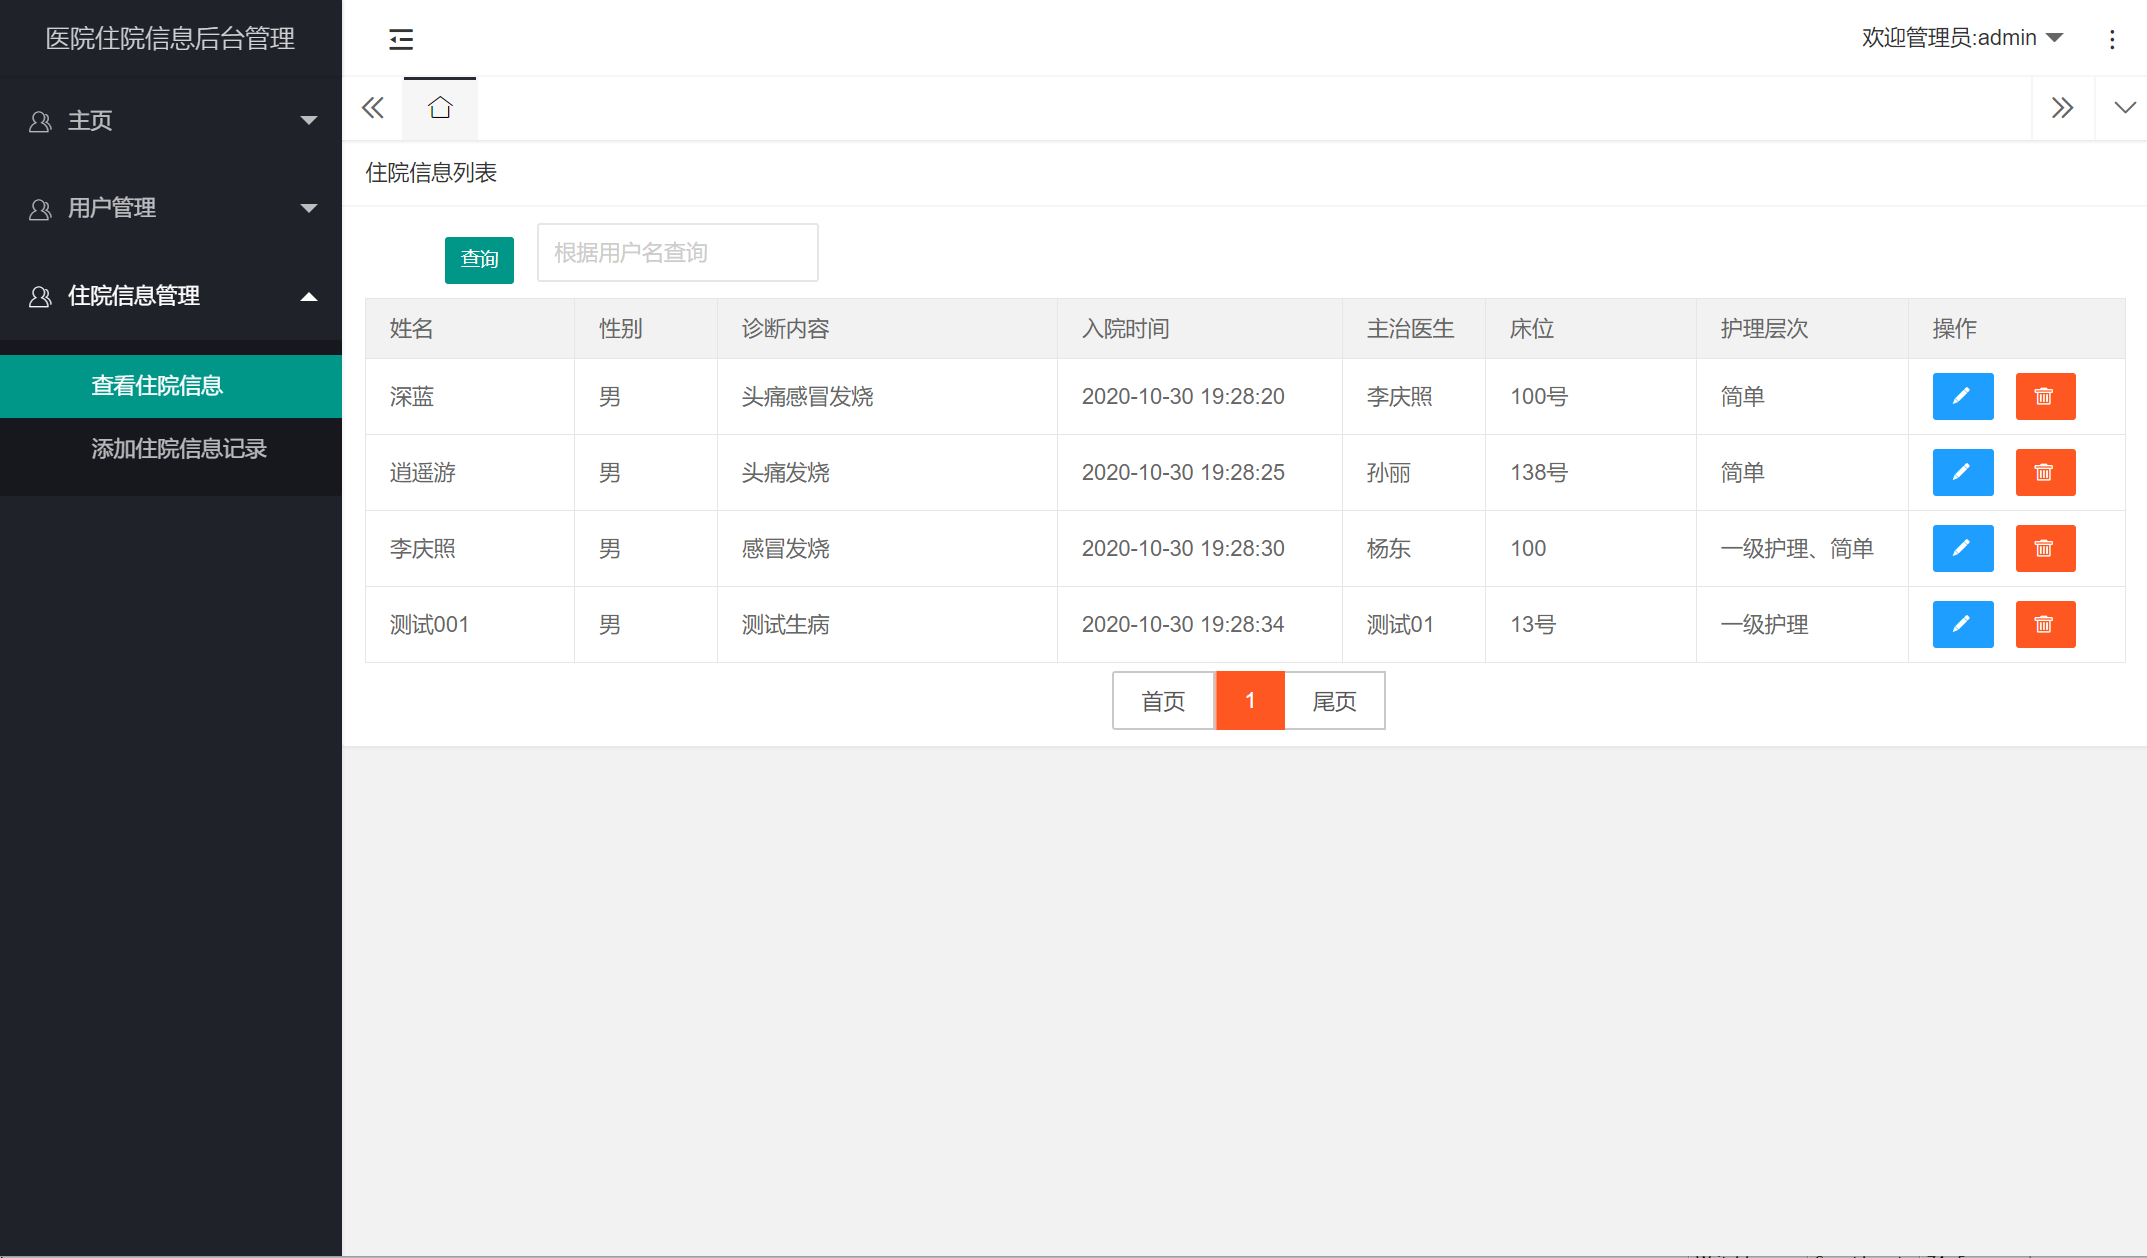Go to 尾页 last page
2147x1258 pixels.
click(1335, 701)
